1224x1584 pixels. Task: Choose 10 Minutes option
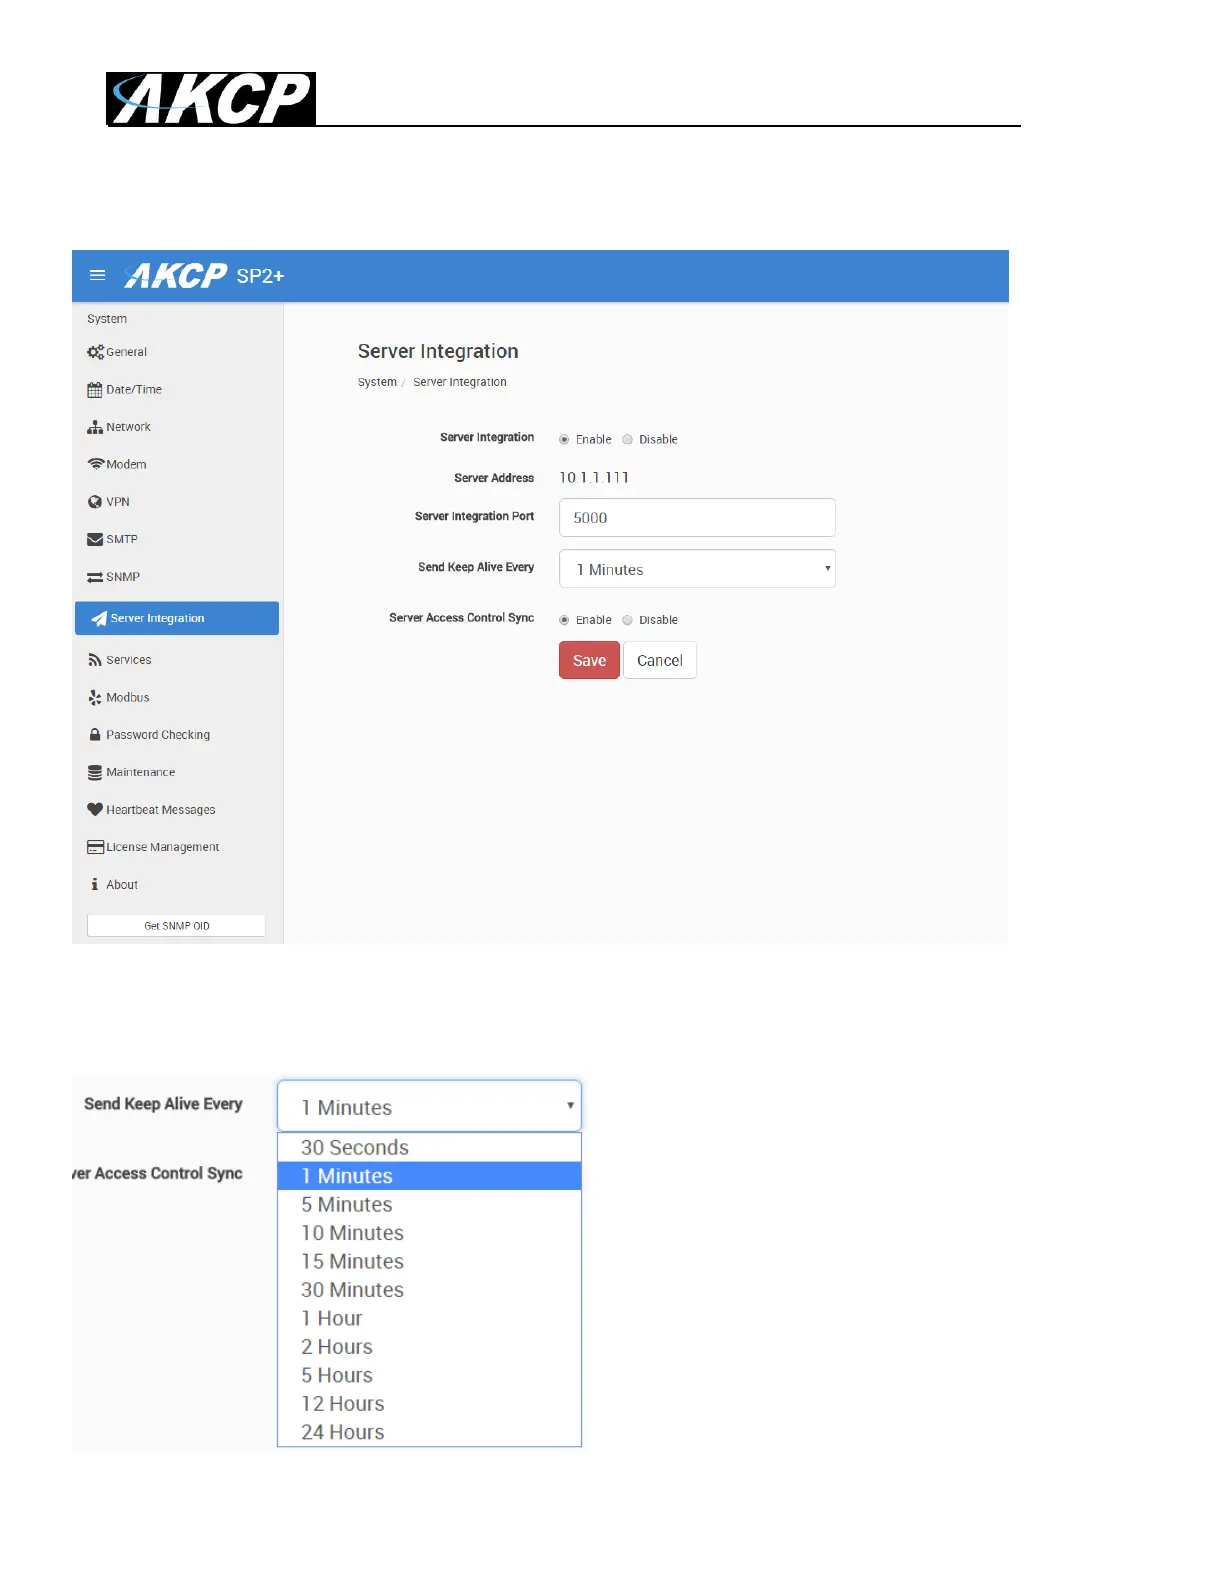click(x=429, y=1233)
